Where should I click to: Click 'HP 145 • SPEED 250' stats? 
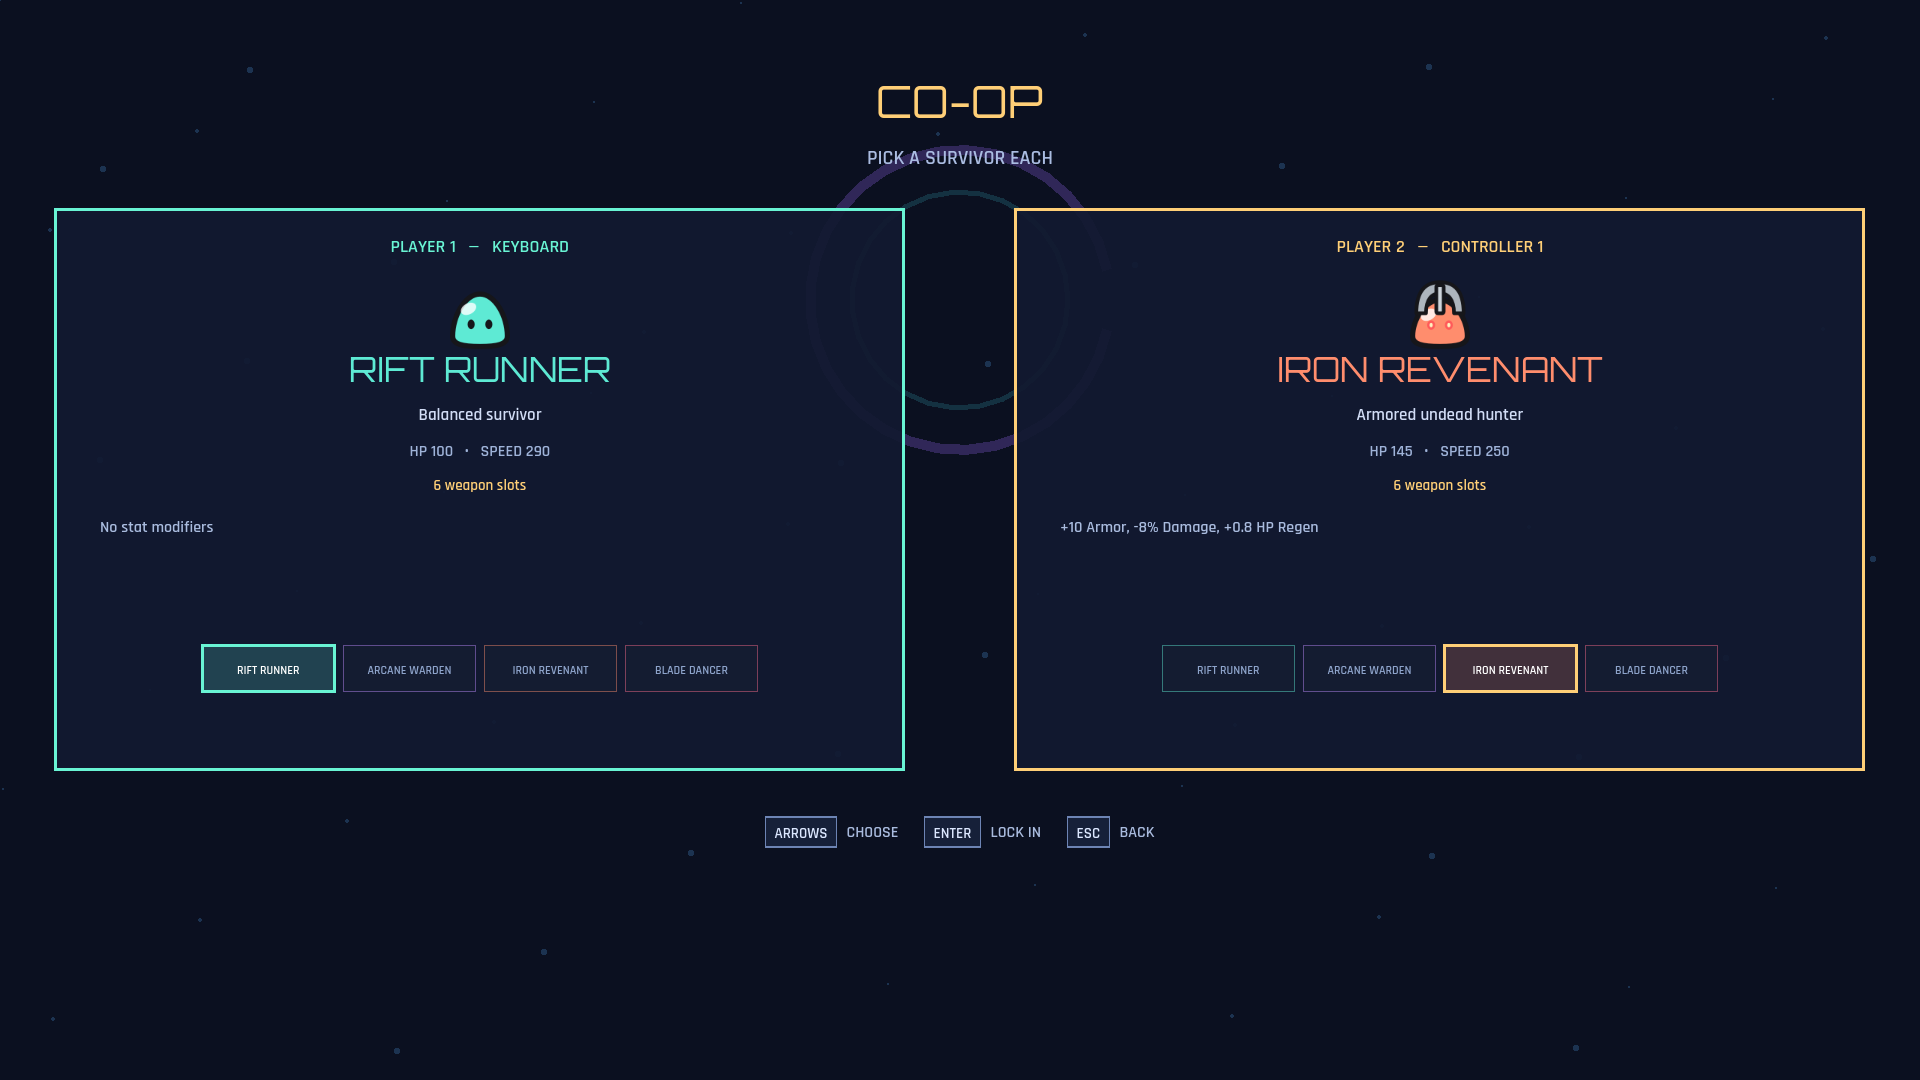point(1440,451)
